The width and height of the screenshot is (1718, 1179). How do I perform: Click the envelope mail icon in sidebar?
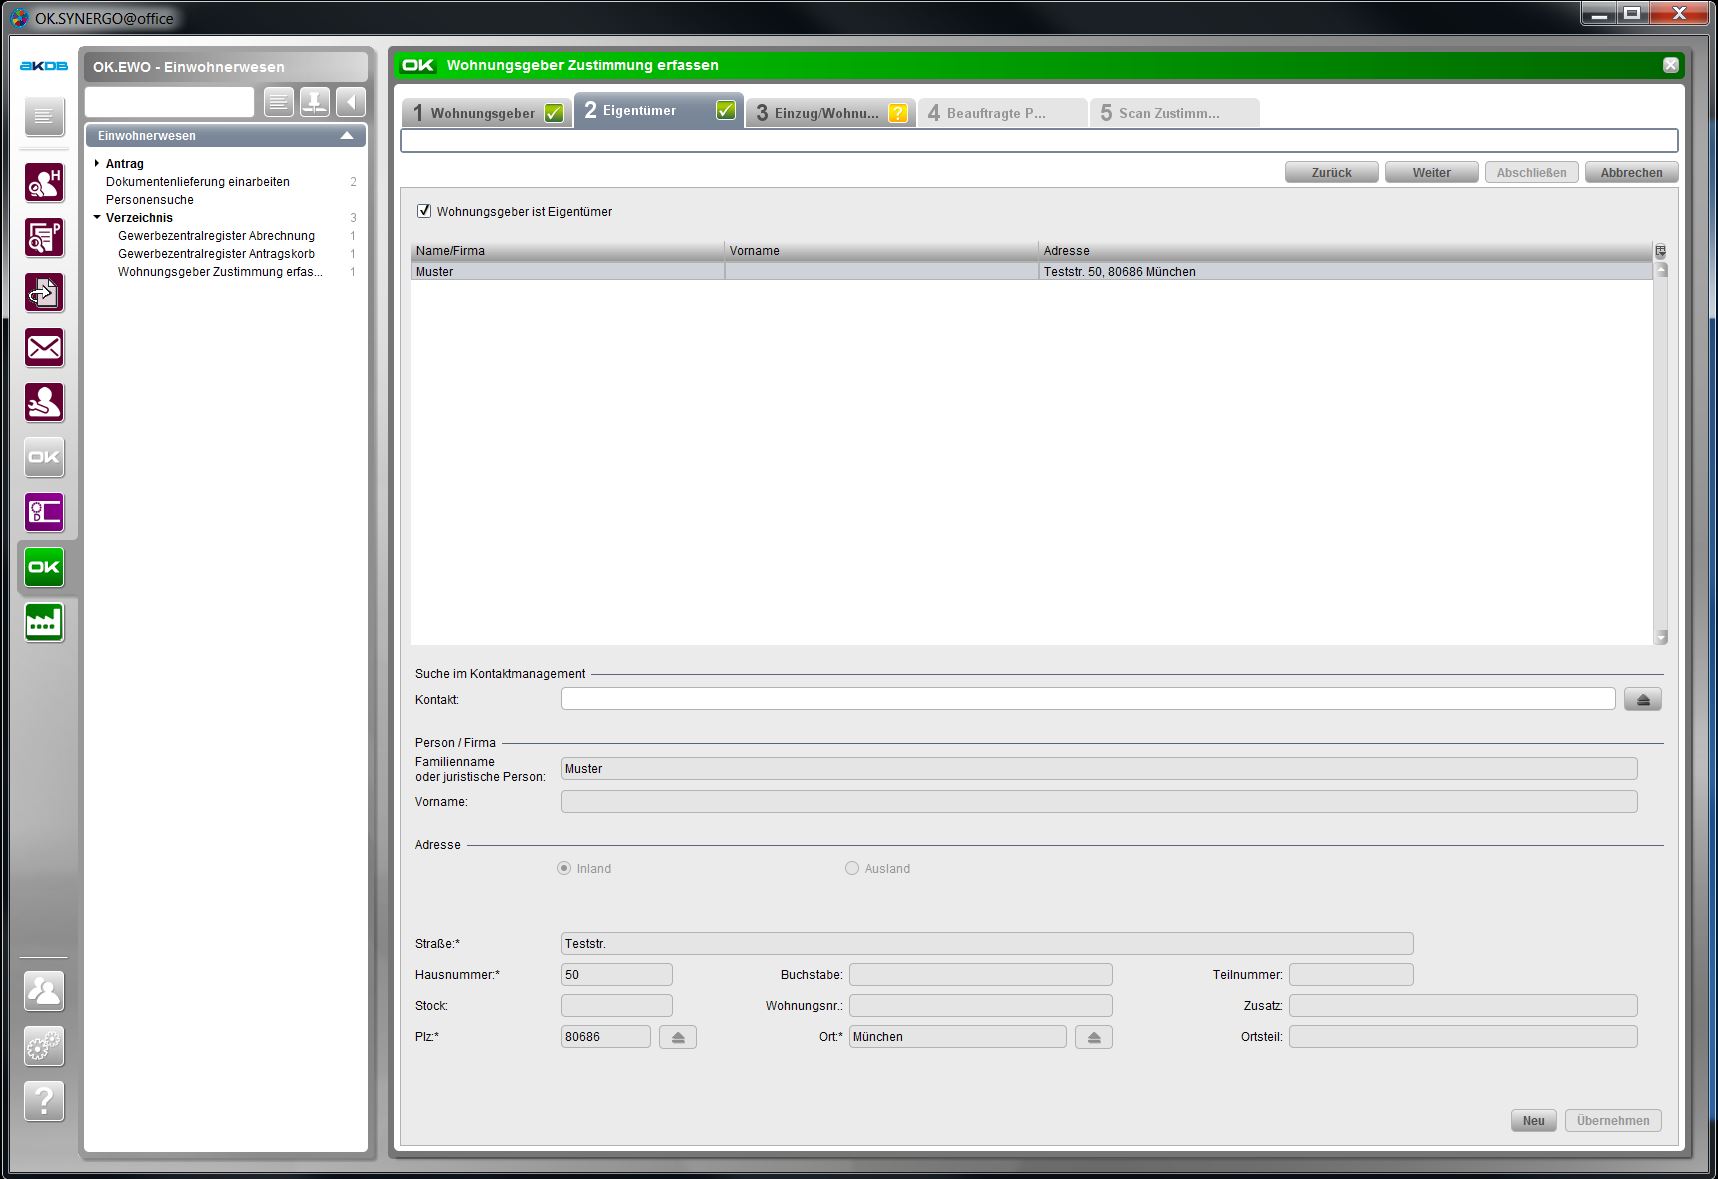tap(44, 348)
